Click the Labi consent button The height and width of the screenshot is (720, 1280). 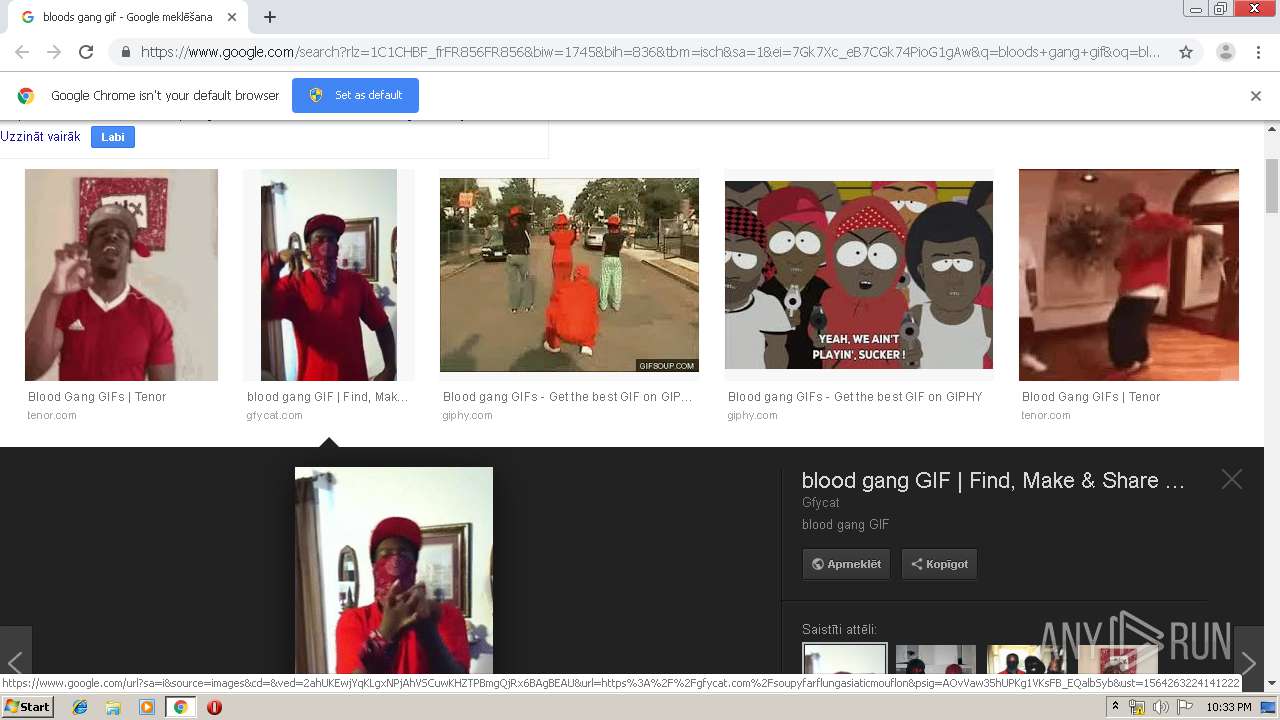[x=113, y=137]
